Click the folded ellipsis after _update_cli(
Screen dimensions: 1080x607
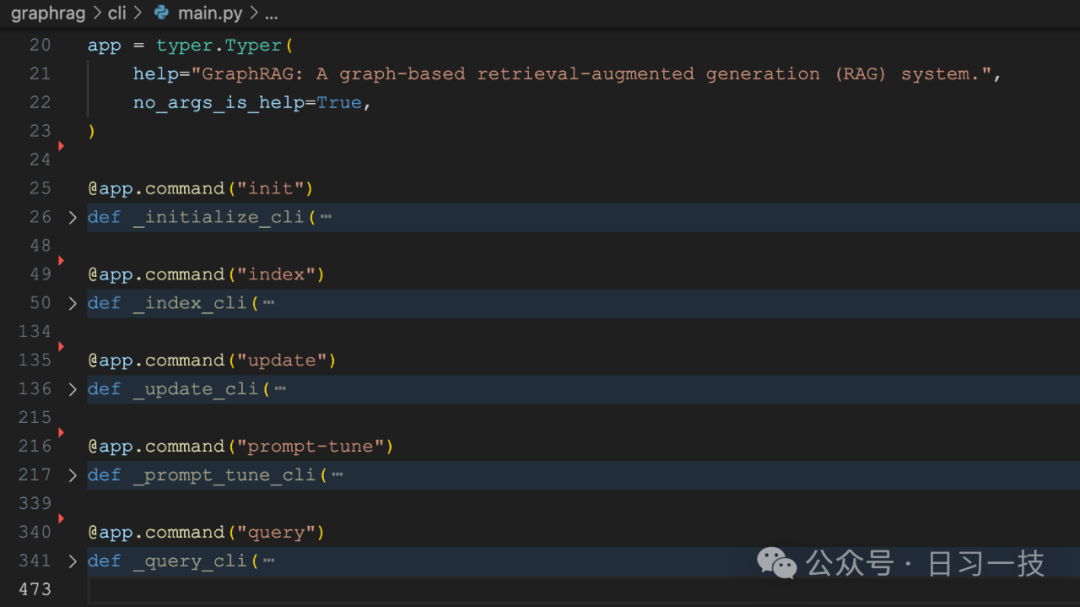(x=280, y=389)
